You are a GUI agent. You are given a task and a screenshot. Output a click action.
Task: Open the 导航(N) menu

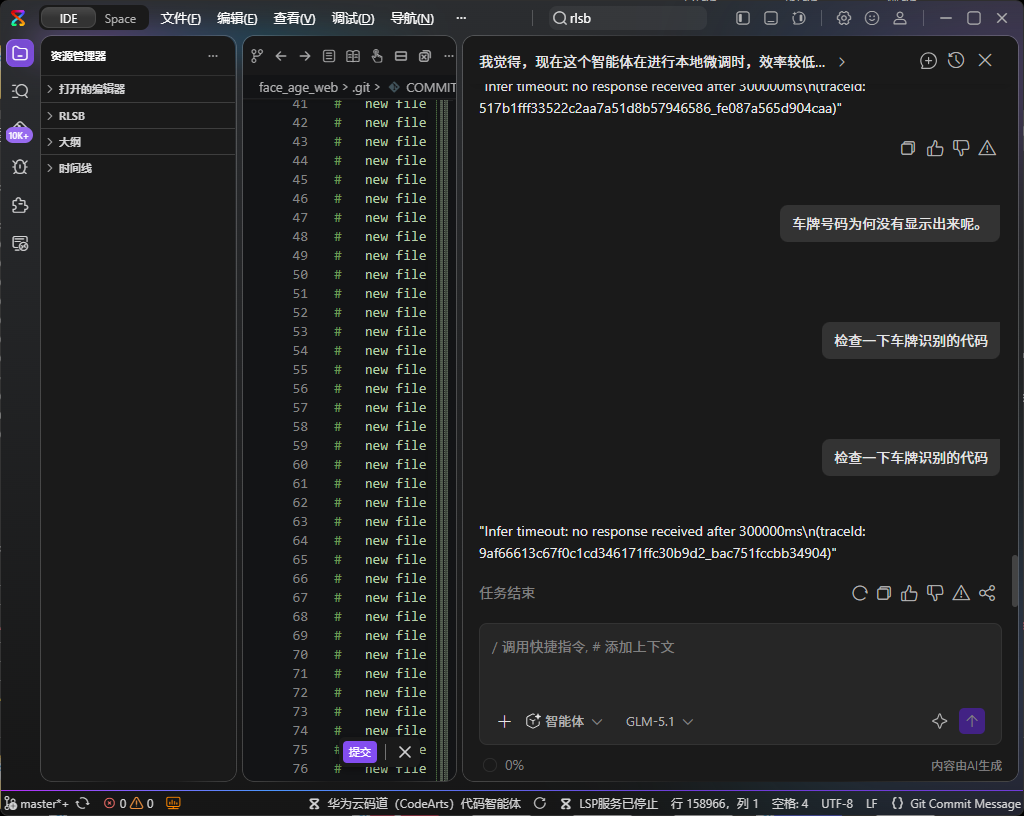(412, 18)
